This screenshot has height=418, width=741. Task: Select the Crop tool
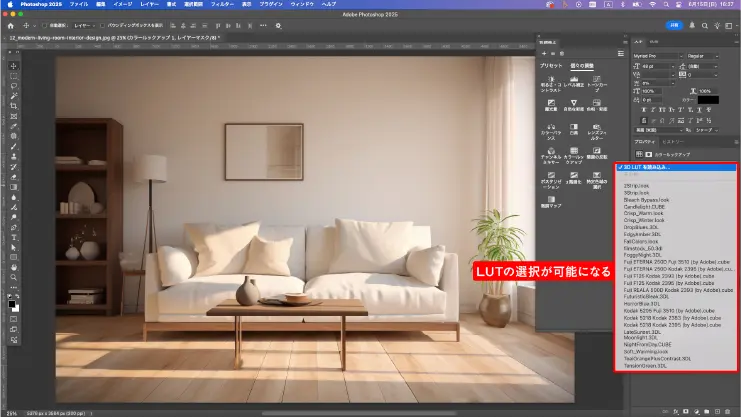14,106
